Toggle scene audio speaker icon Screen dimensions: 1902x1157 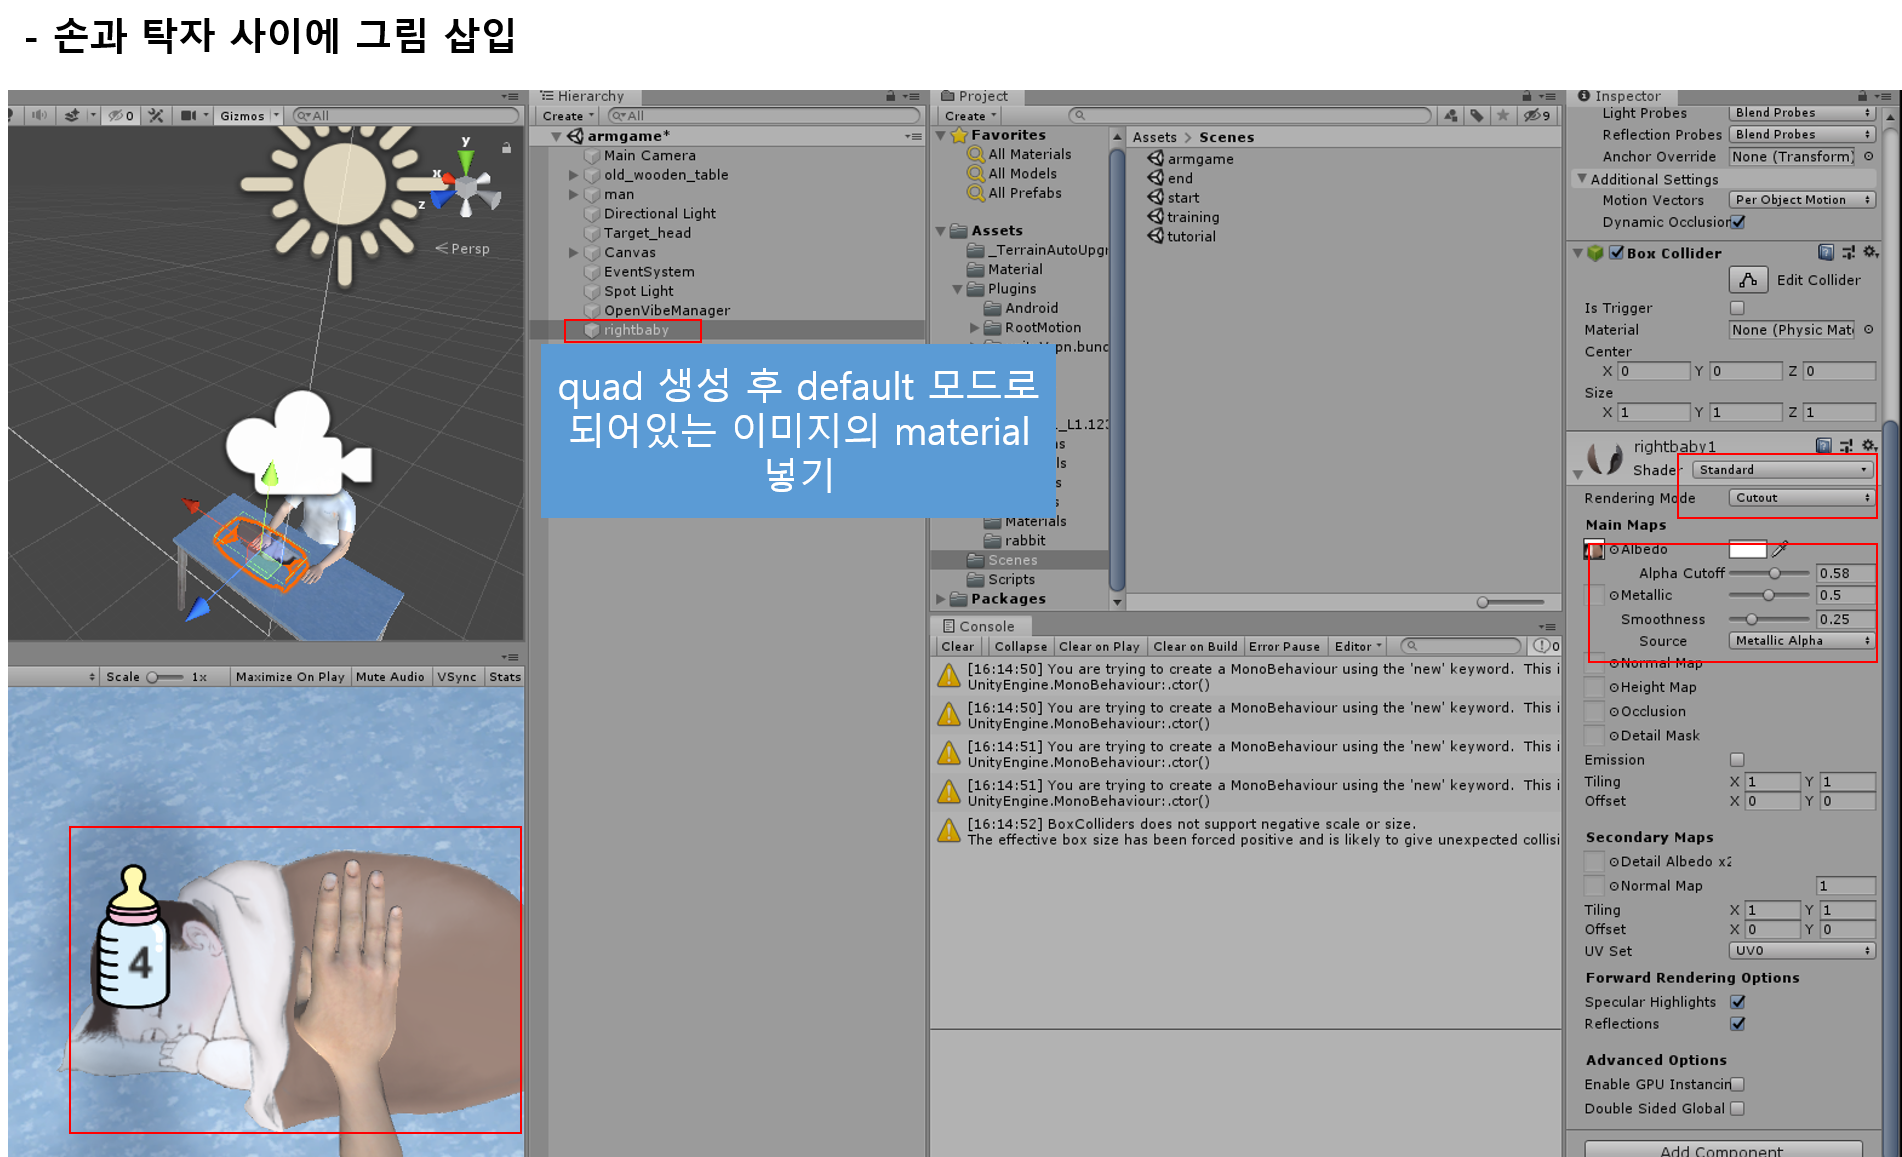click(39, 116)
